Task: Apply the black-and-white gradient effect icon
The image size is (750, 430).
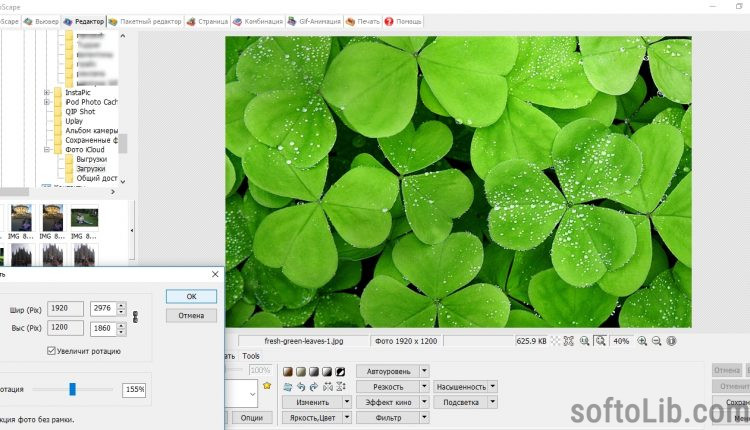Action: pyautogui.click(x=327, y=372)
